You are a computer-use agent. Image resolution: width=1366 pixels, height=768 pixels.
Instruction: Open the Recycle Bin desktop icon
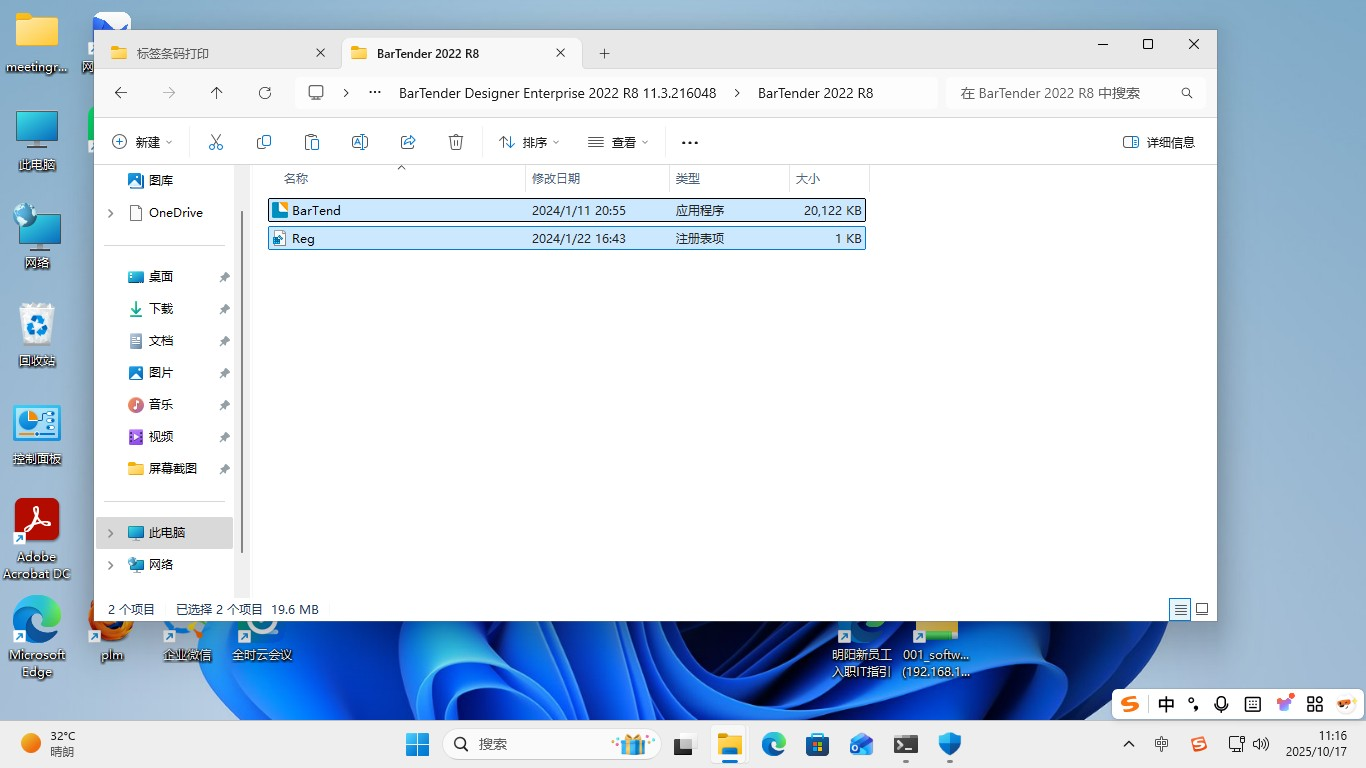(37, 334)
